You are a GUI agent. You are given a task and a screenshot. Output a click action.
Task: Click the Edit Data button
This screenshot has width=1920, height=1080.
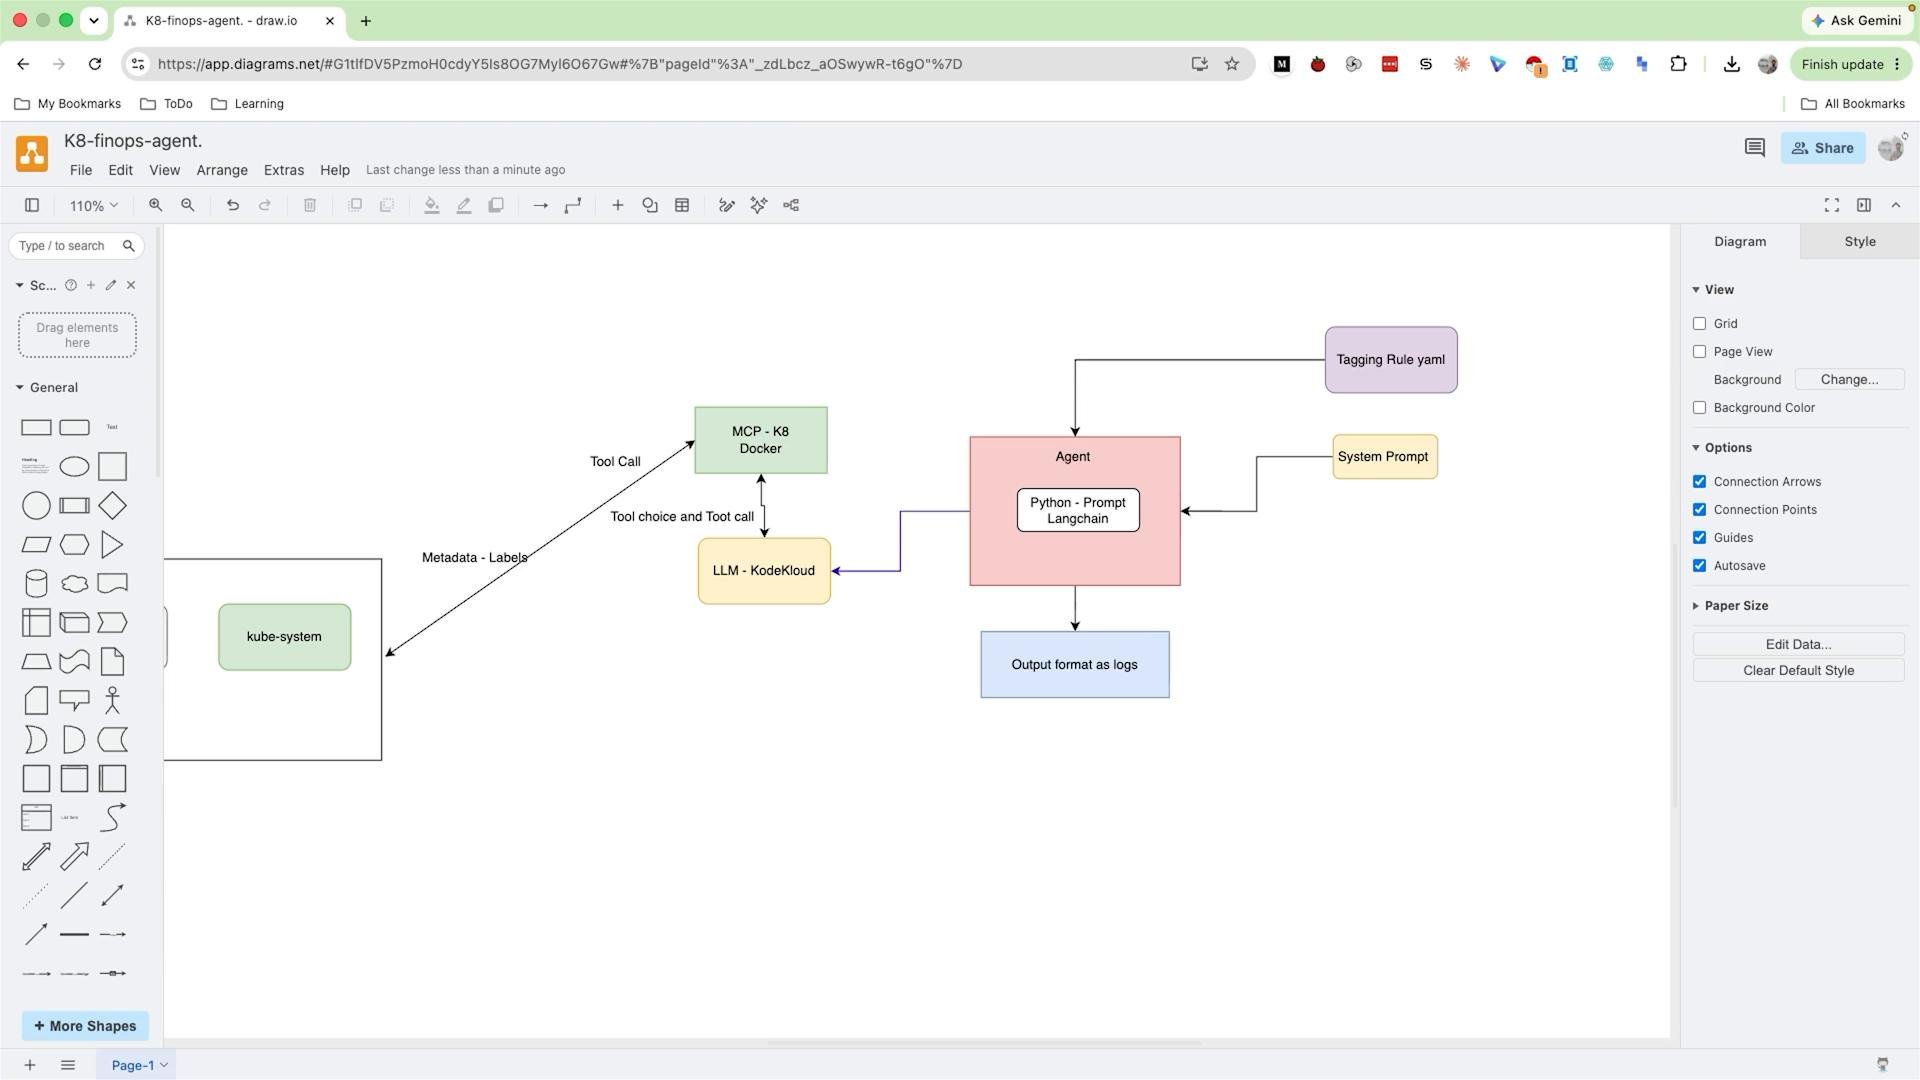pyautogui.click(x=1798, y=645)
